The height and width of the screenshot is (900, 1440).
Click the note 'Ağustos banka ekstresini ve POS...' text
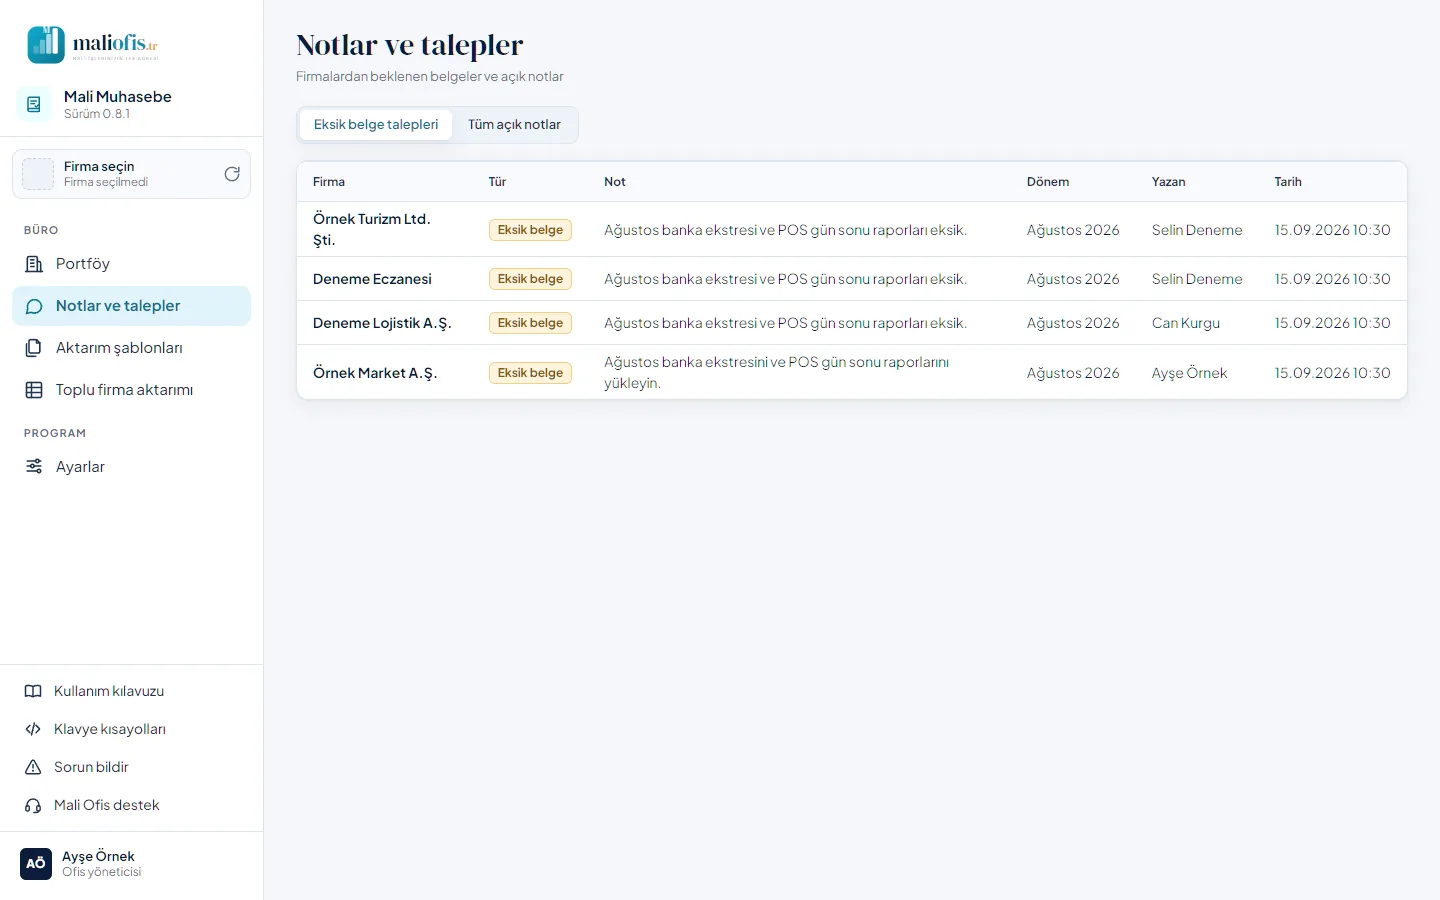pos(777,372)
